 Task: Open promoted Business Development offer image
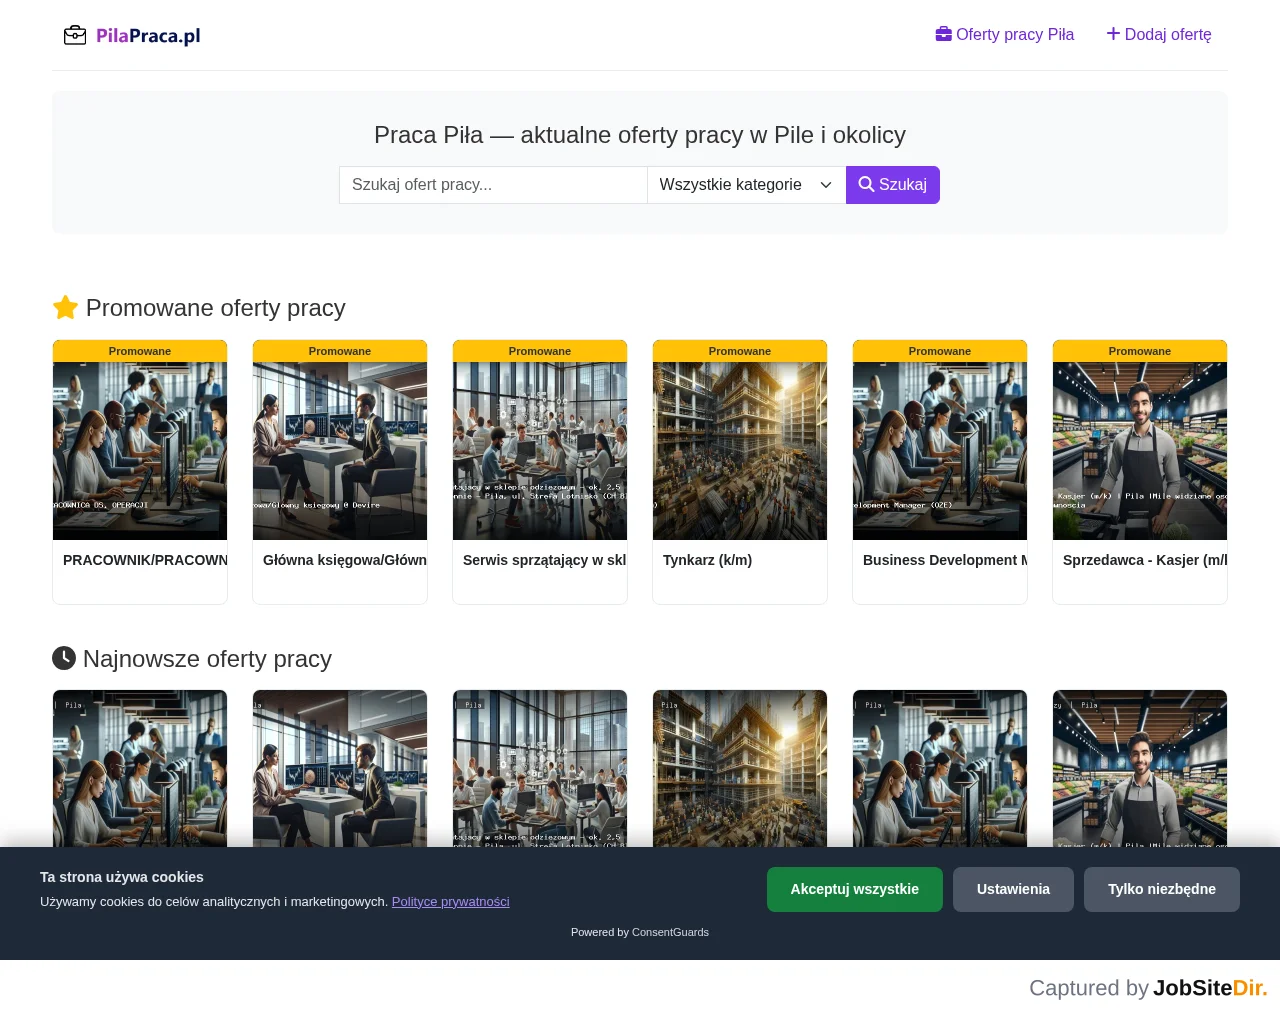pyautogui.click(x=940, y=451)
